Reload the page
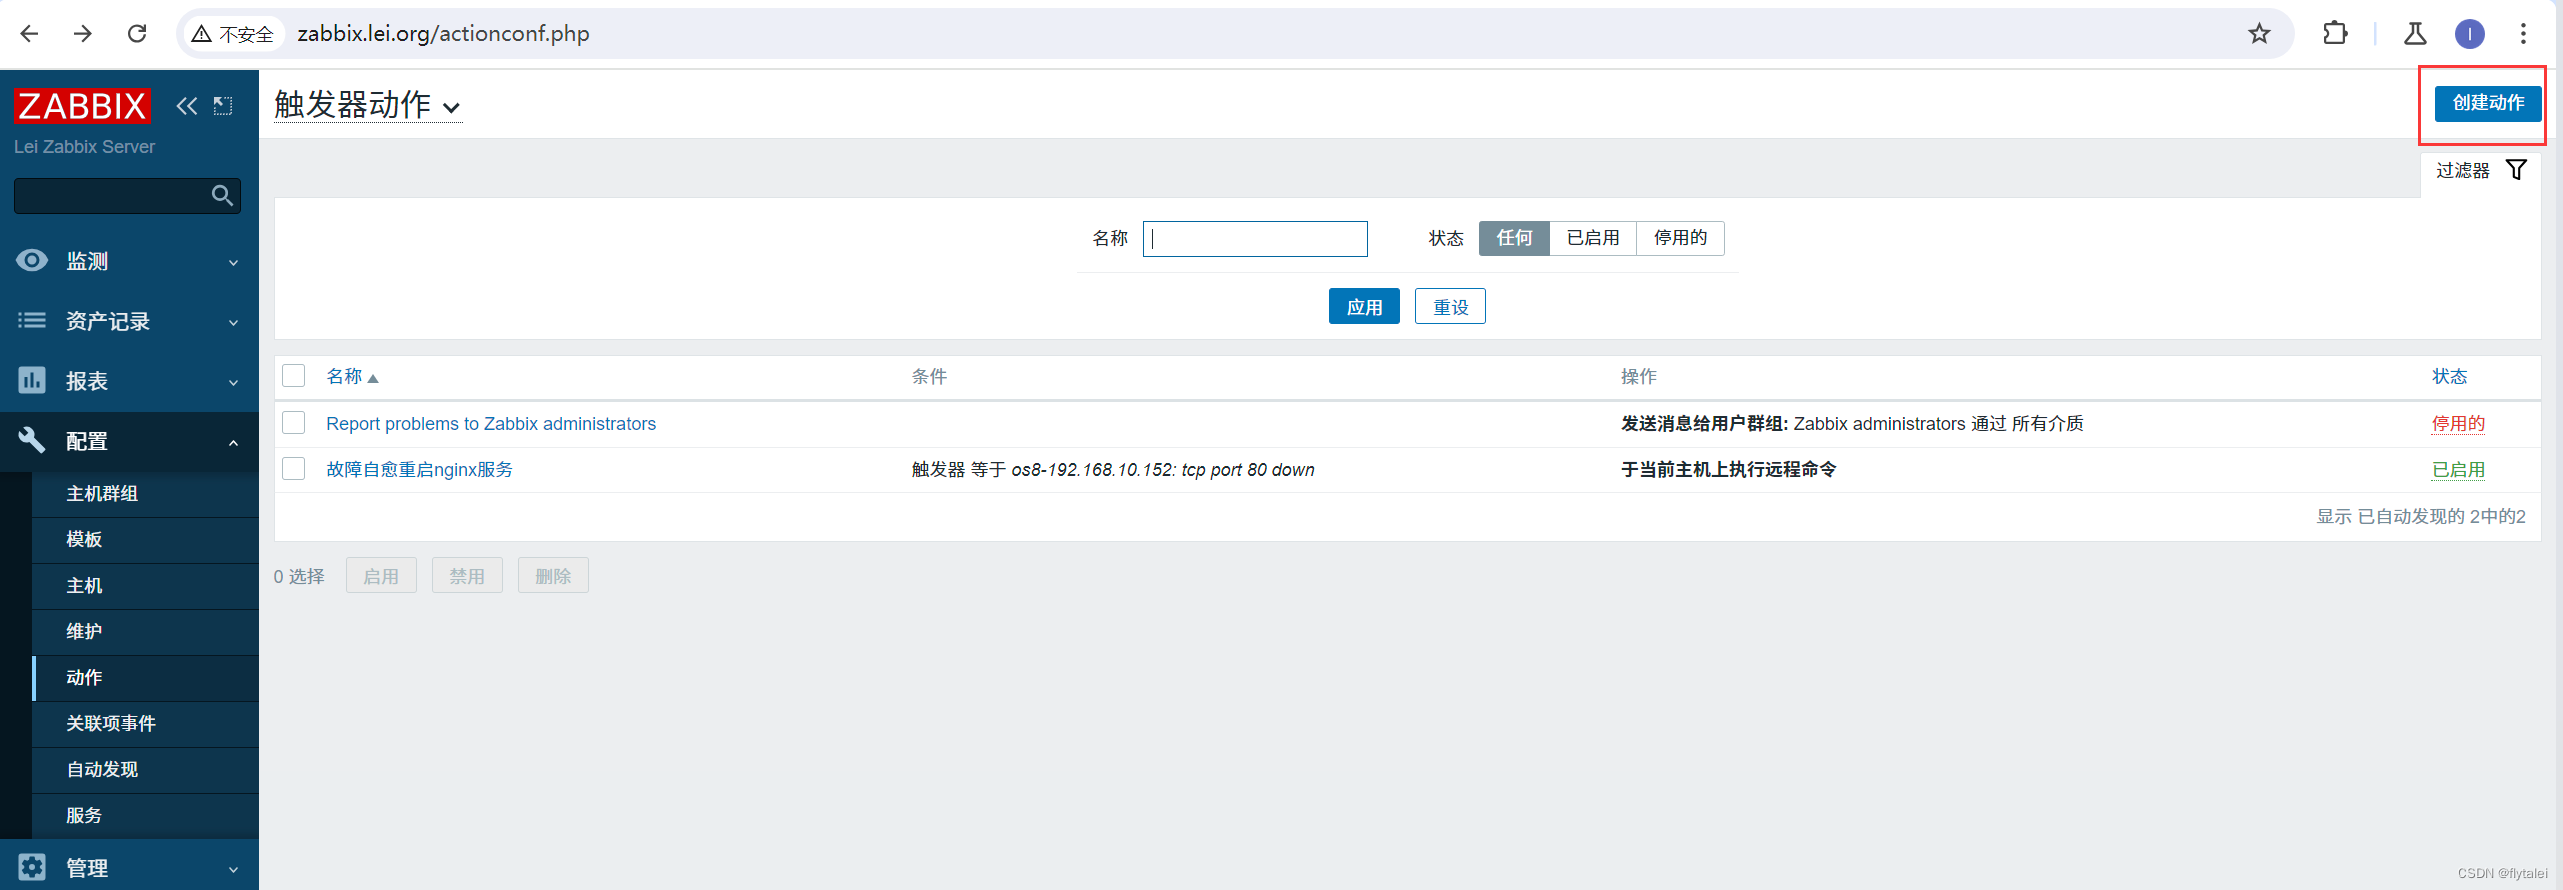Viewport: 2563px width, 890px height. click(138, 34)
